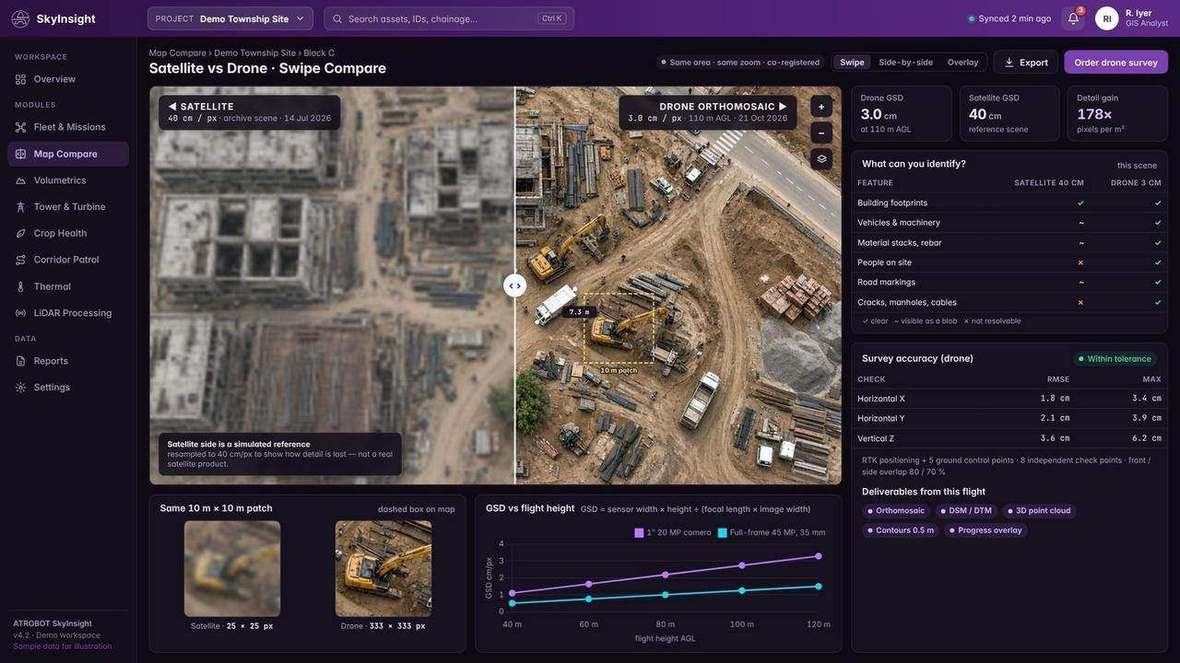Click the Horizontal X accuracy row
This screenshot has width=1180, height=663.
[x=1009, y=399]
